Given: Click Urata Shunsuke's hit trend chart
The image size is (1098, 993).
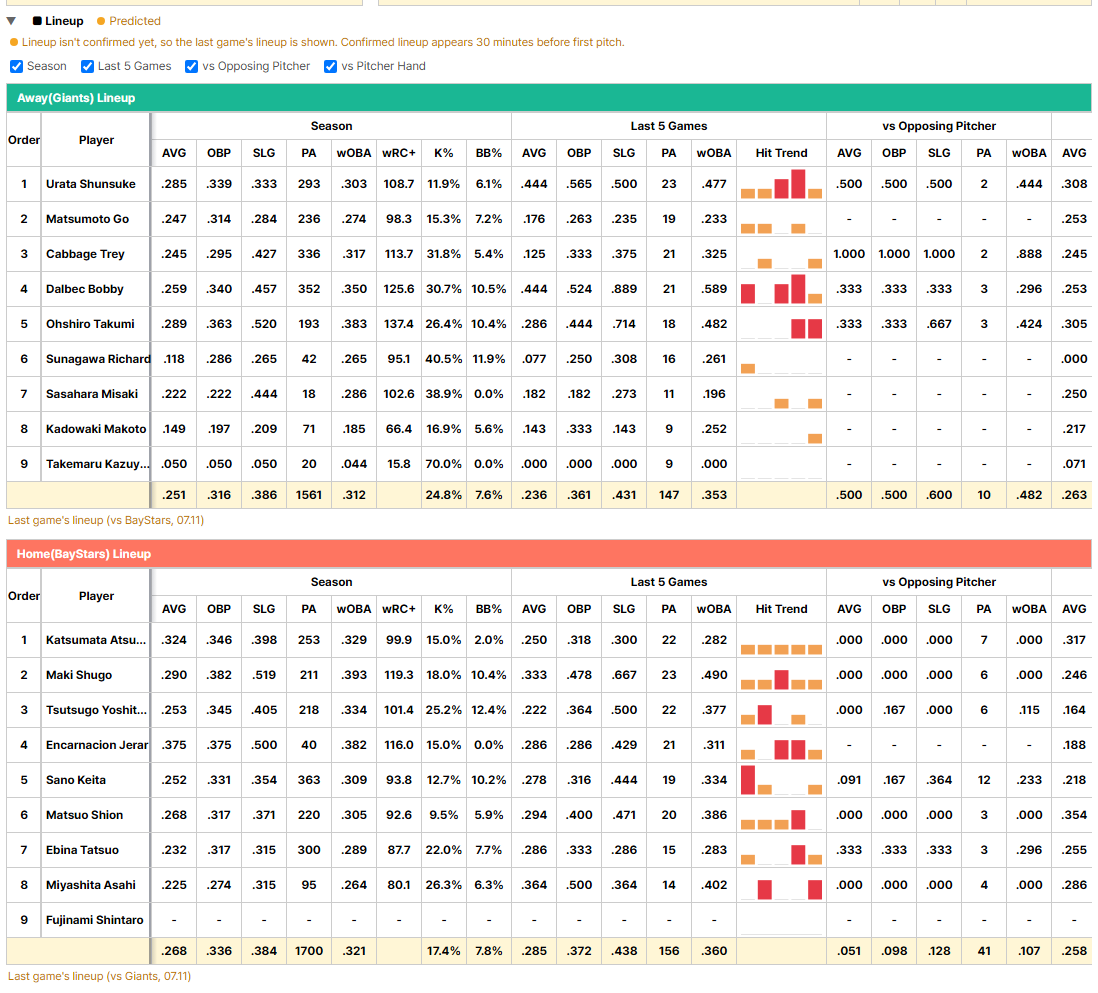Looking at the screenshot, I should (x=781, y=184).
